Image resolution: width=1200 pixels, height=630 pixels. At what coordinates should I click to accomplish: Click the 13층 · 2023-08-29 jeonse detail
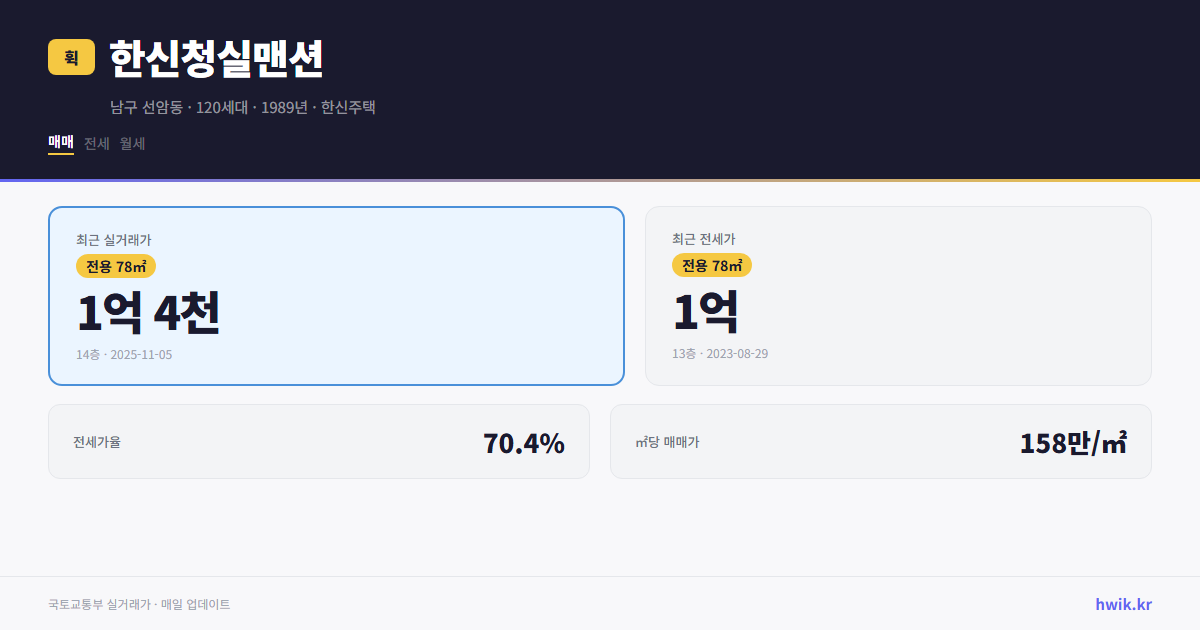719,354
